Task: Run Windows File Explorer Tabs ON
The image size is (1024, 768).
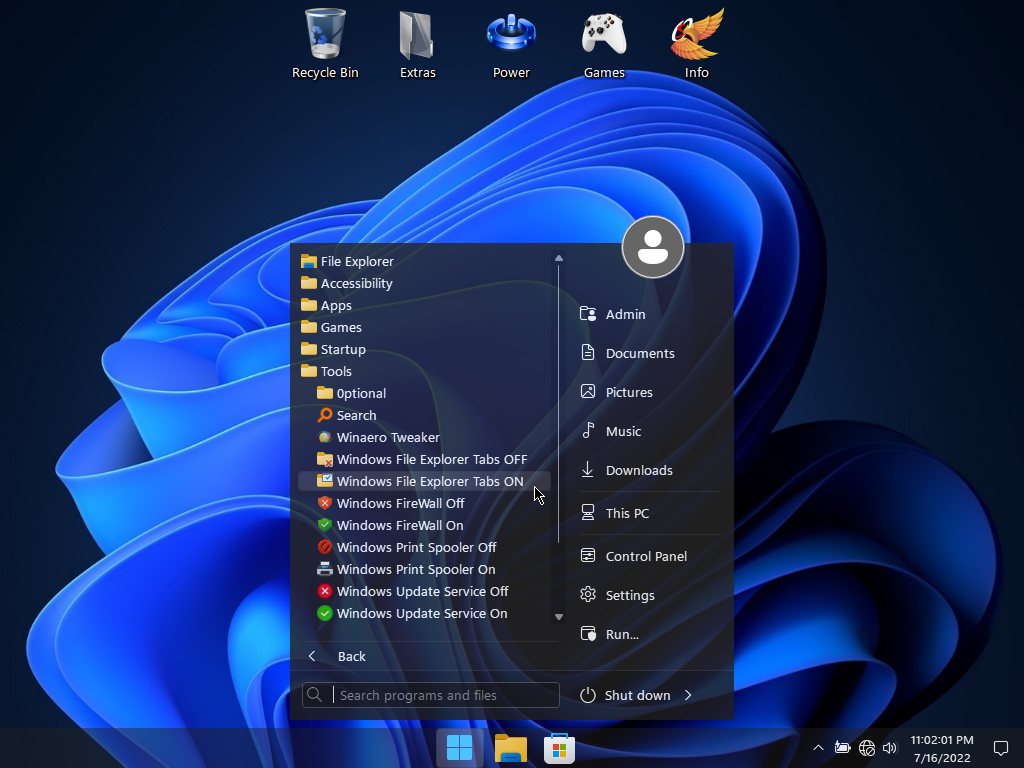Action: click(x=424, y=481)
